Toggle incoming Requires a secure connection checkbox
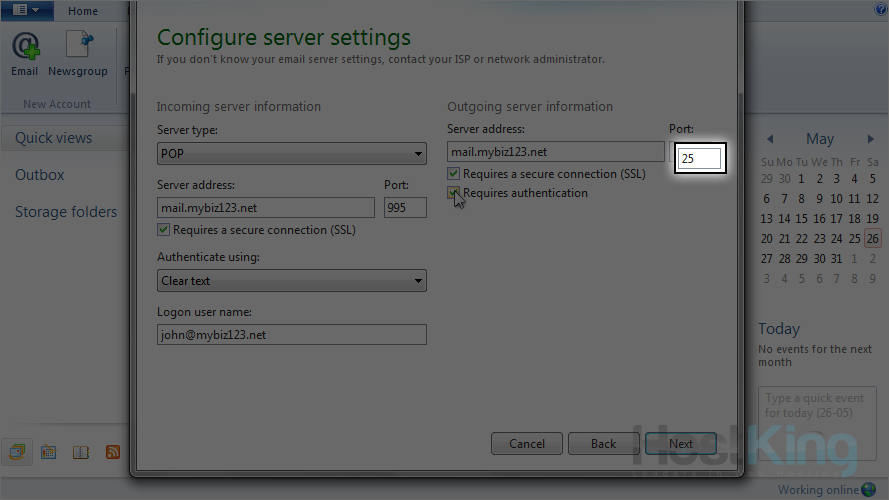The width and height of the screenshot is (889, 500). click(x=164, y=230)
